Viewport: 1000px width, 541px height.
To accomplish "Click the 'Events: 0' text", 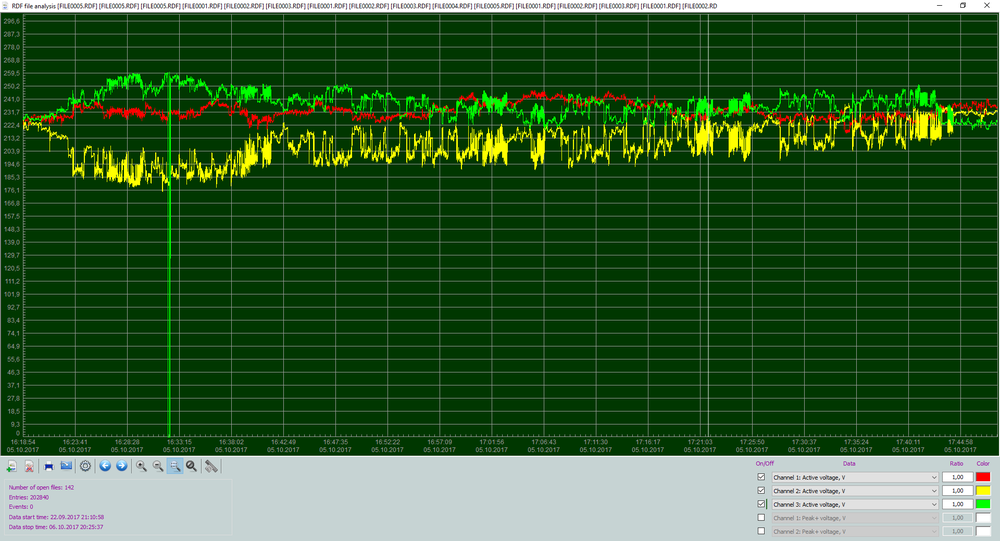I will click(x=21, y=507).
